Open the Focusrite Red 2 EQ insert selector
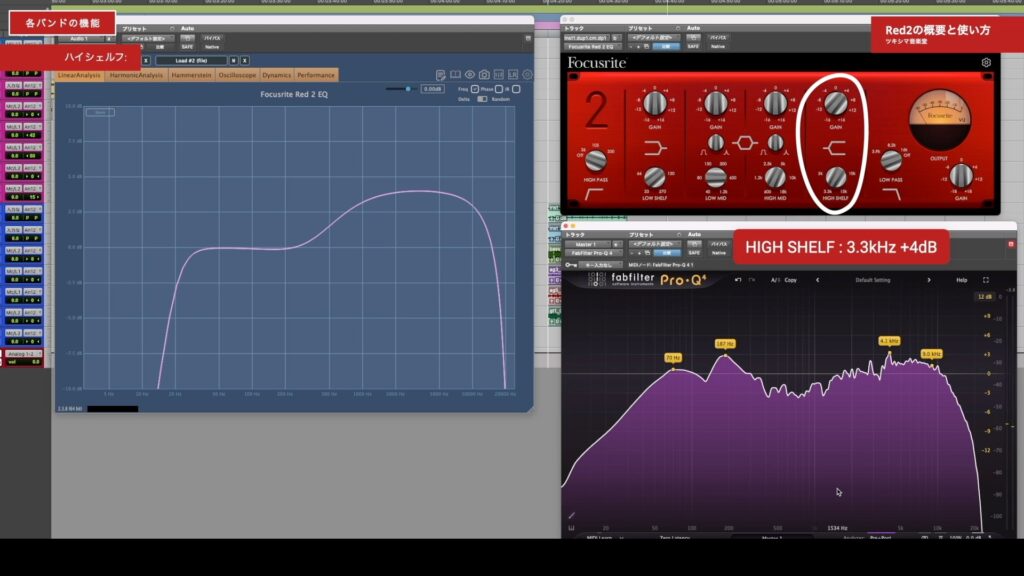 pos(592,46)
